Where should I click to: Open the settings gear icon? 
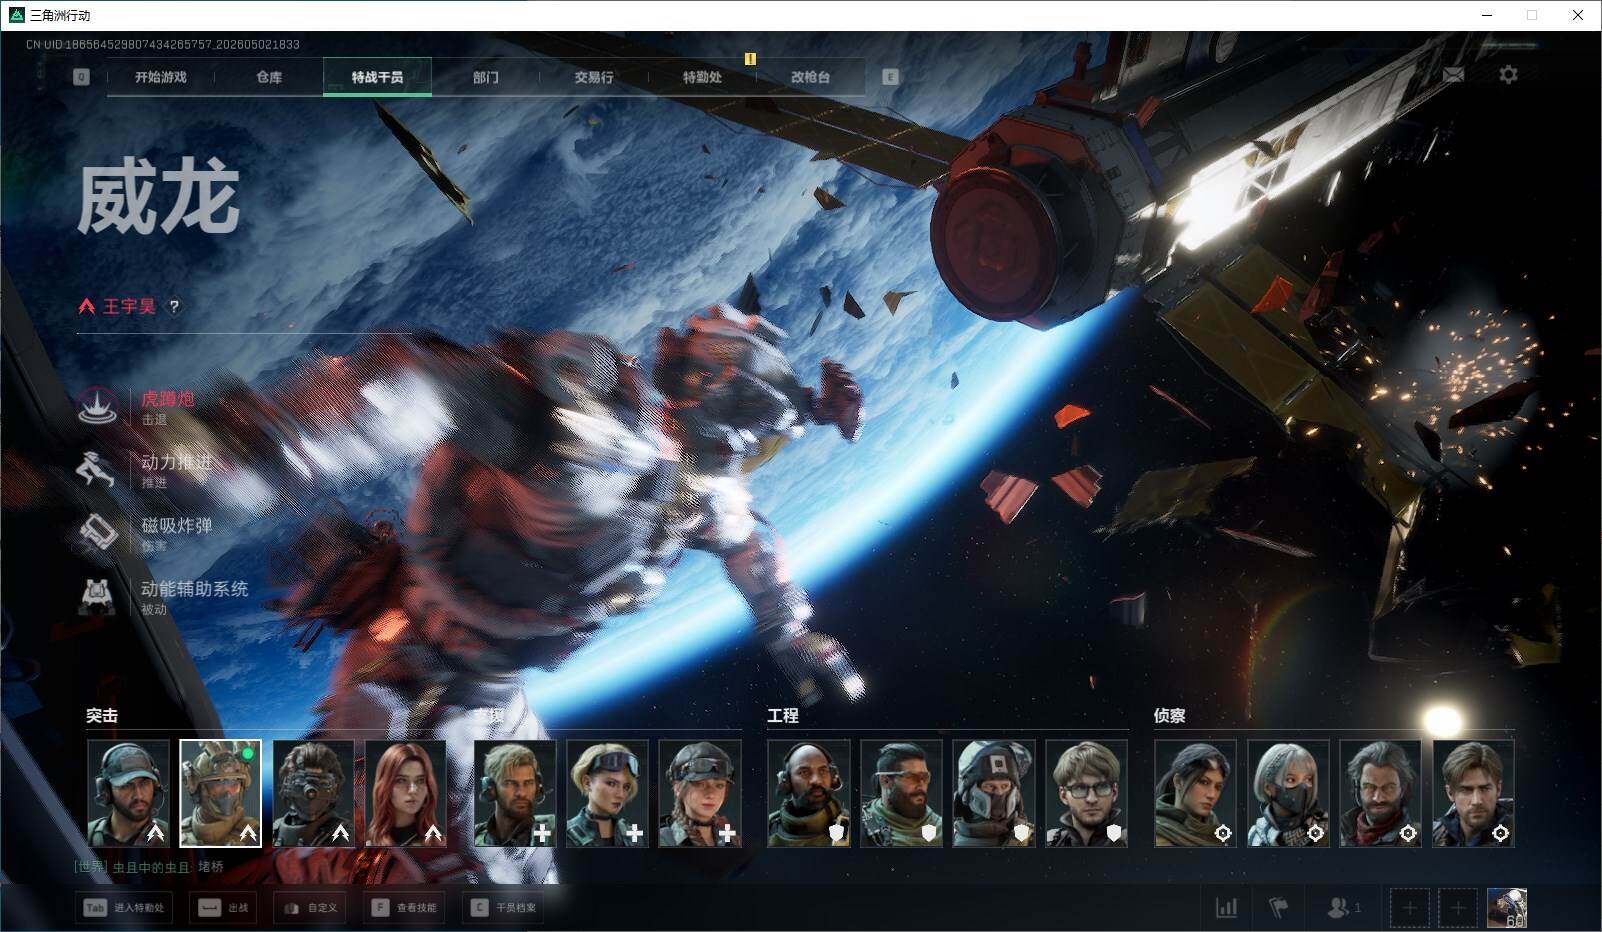(1508, 75)
